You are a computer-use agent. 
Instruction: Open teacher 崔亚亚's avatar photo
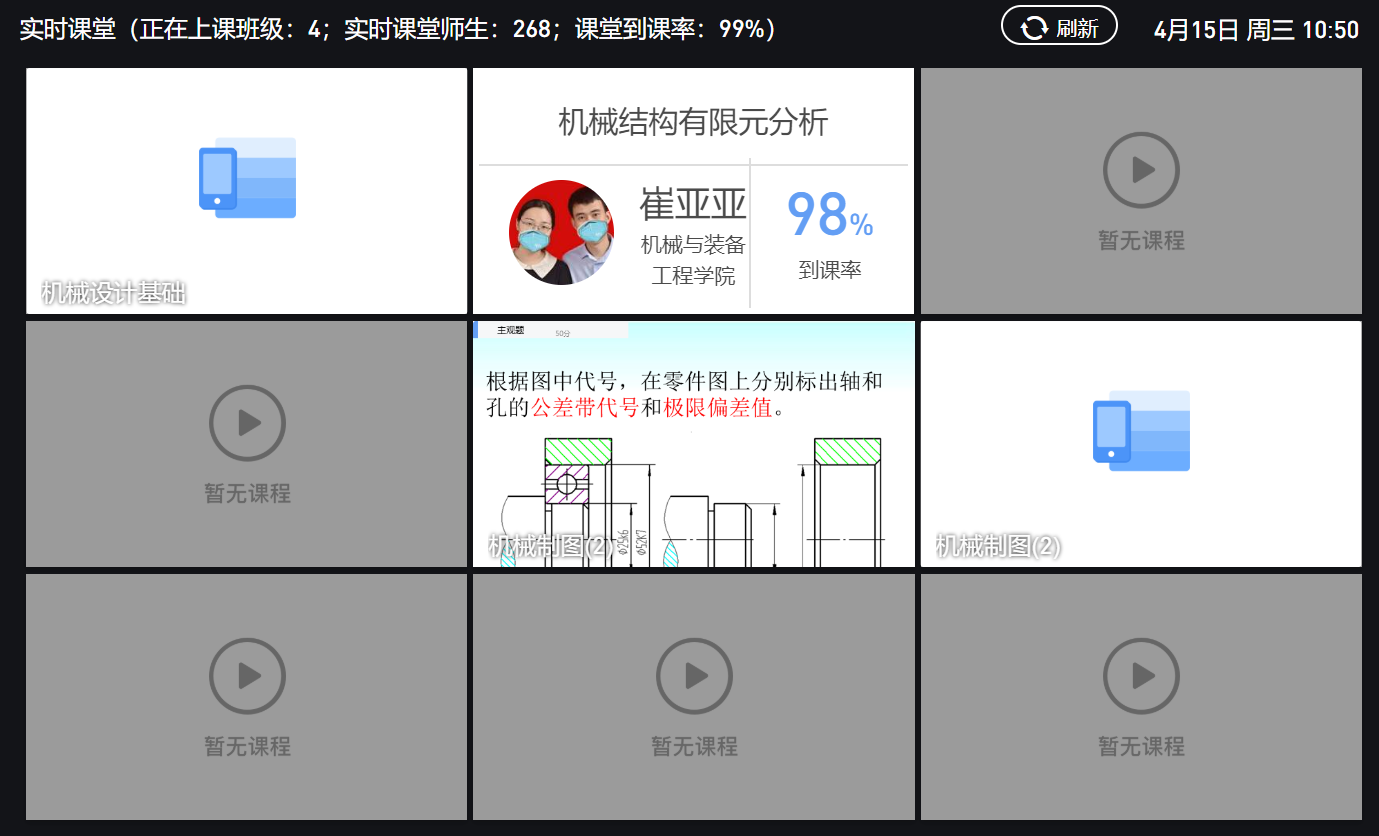[561, 233]
